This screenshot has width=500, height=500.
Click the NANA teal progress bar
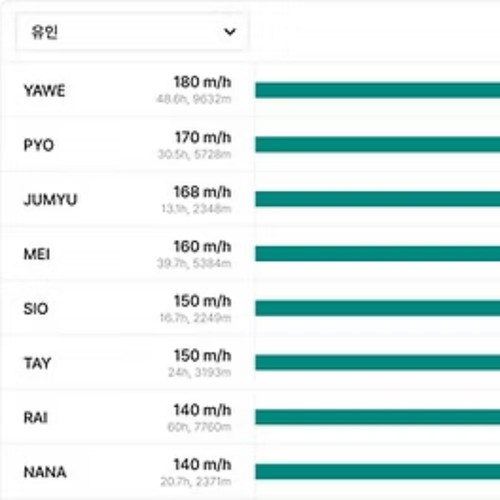(x=378, y=472)
